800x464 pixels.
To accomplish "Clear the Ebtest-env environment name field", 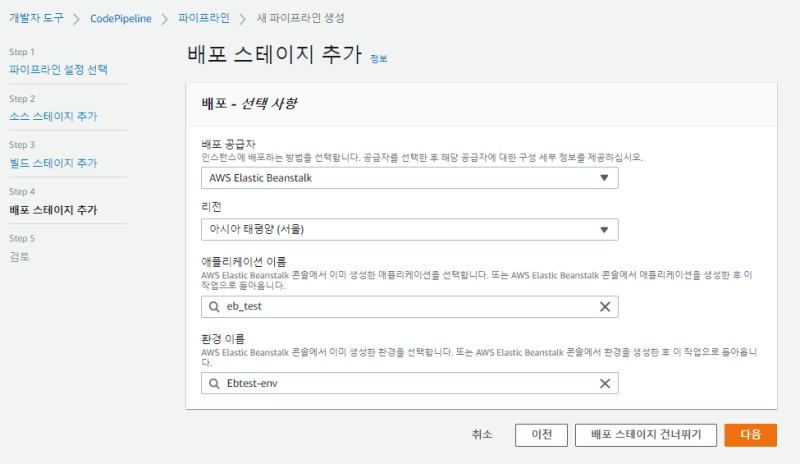I will click(x=604, y=384).
